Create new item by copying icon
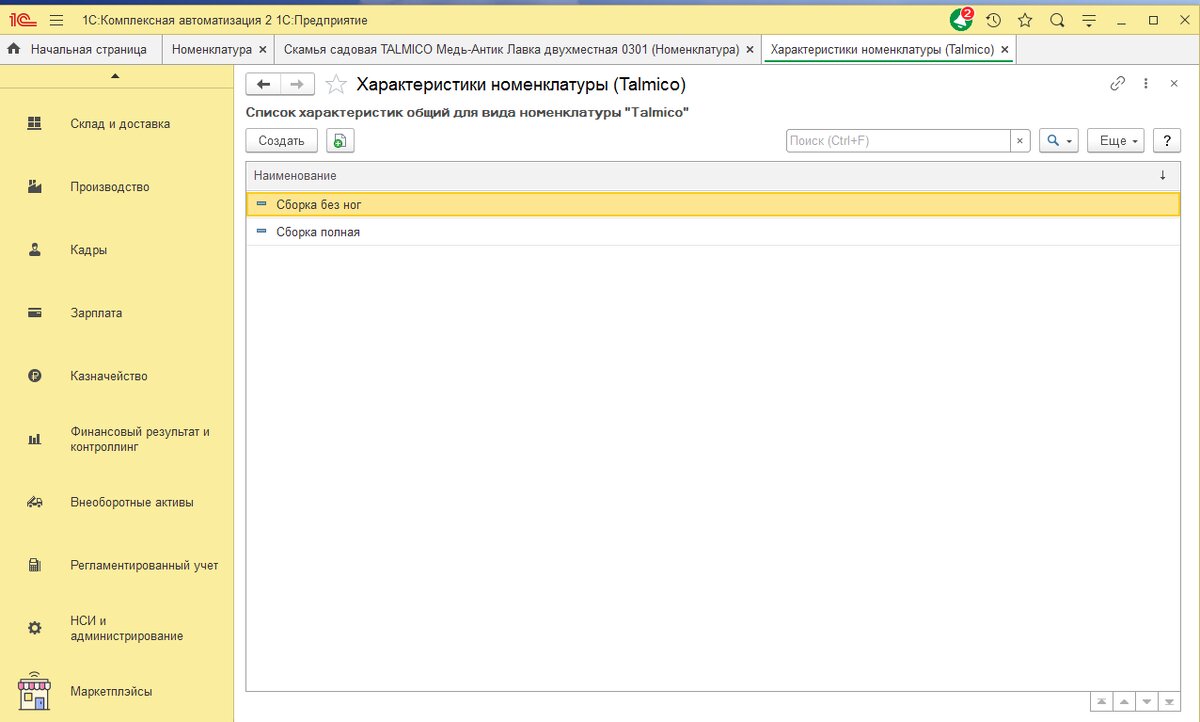The image size is (1200, 722). click(x=340, y=141)
